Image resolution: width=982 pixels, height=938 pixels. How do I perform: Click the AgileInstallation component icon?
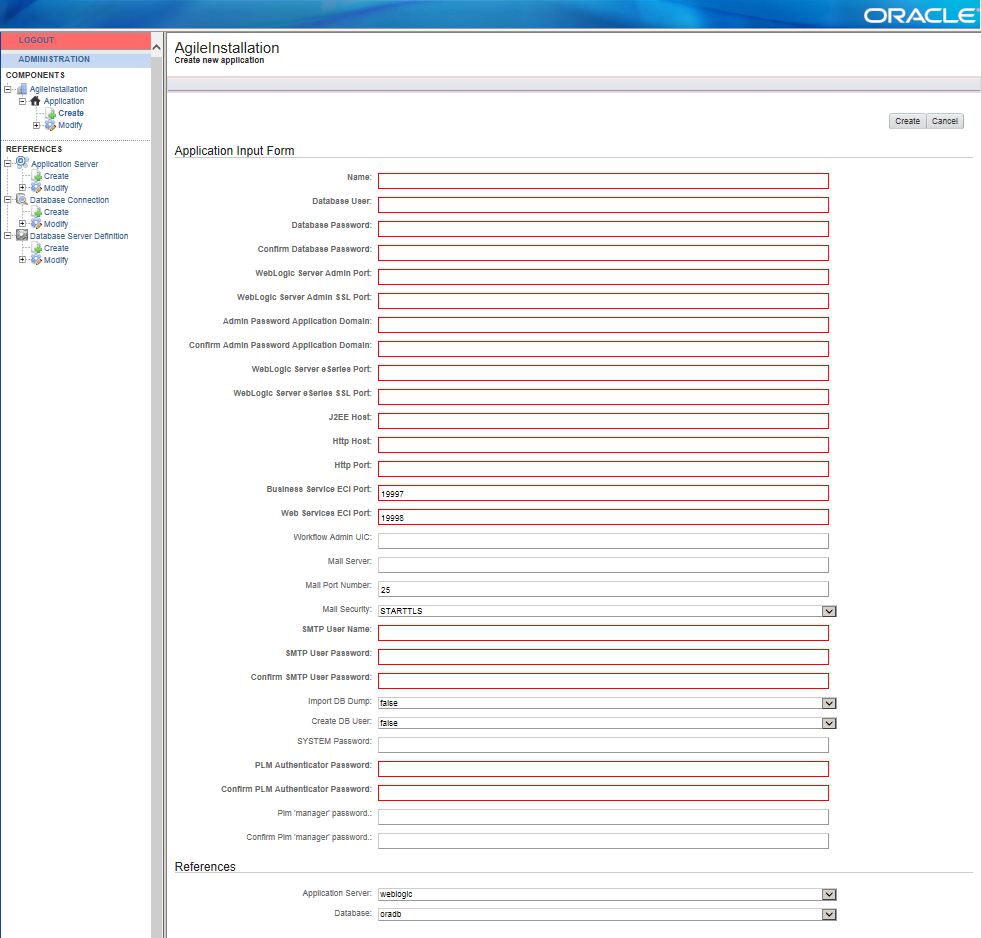[x=22, y=89]
